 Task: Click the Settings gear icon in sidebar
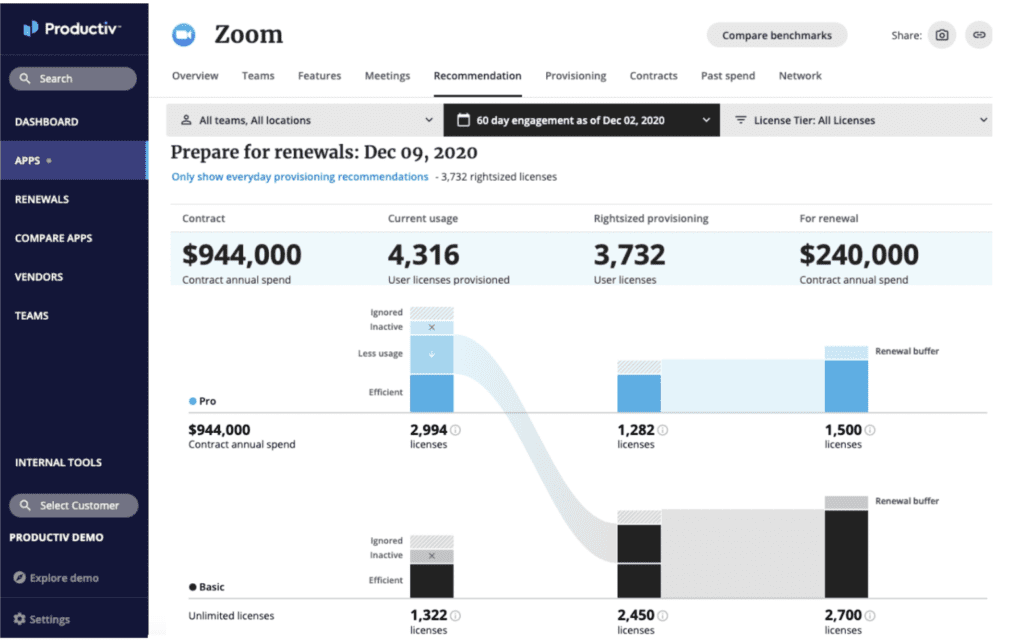click(20, 619)
